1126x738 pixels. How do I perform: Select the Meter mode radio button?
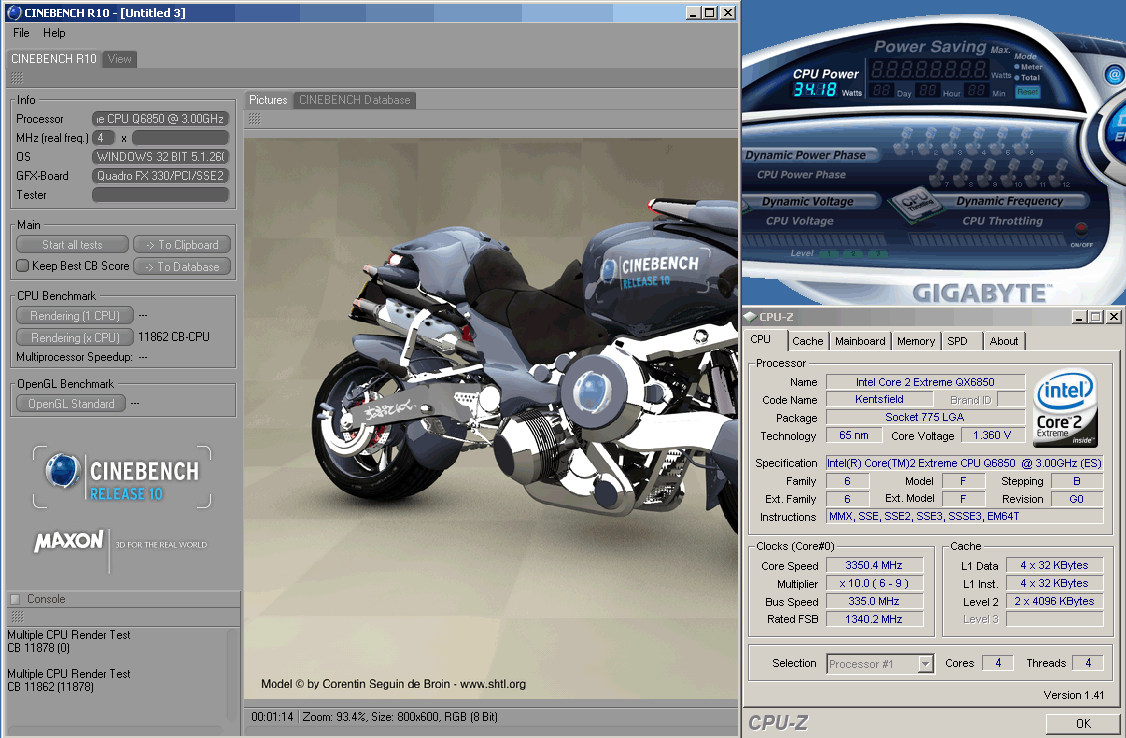pyautogui.click(x=1017, y=67)
